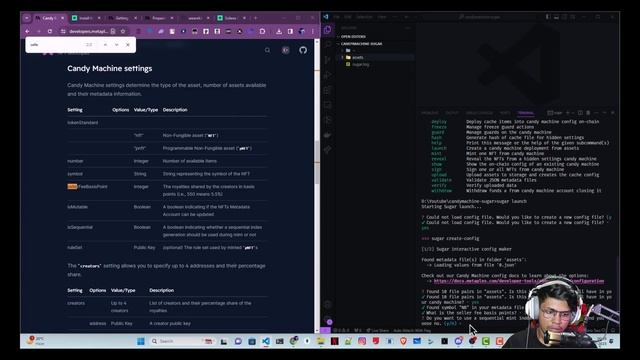The height and width of the screenshot is (360, 640).
Task: Open VS Code Search activity icon
Action: tap(327, 45)
